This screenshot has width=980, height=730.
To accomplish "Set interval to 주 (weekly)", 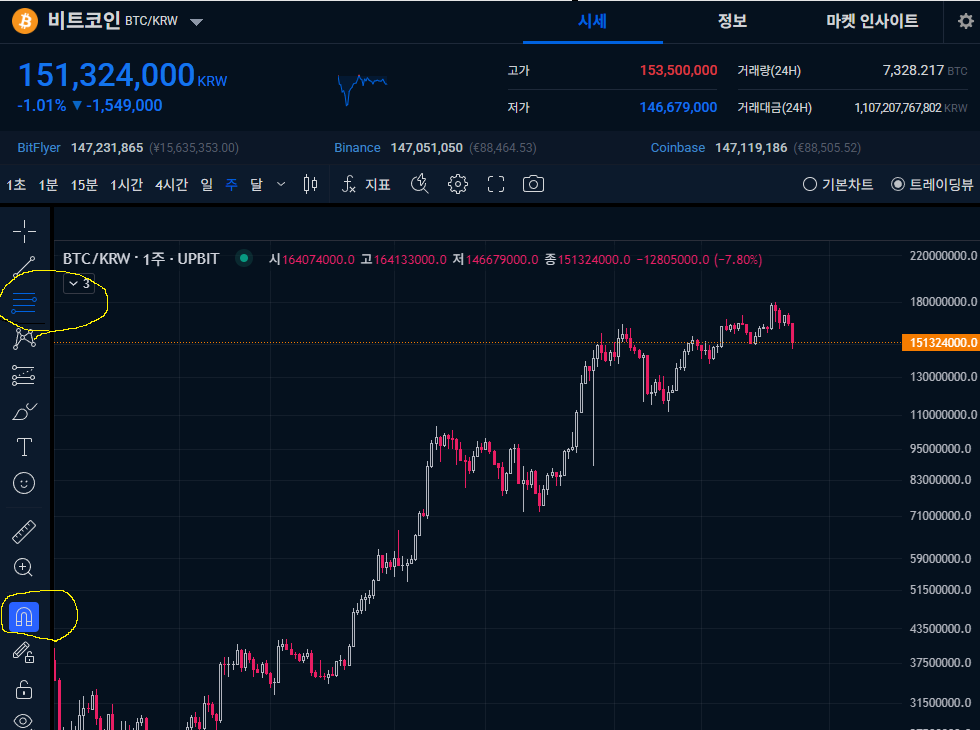I will coord(231,184).
